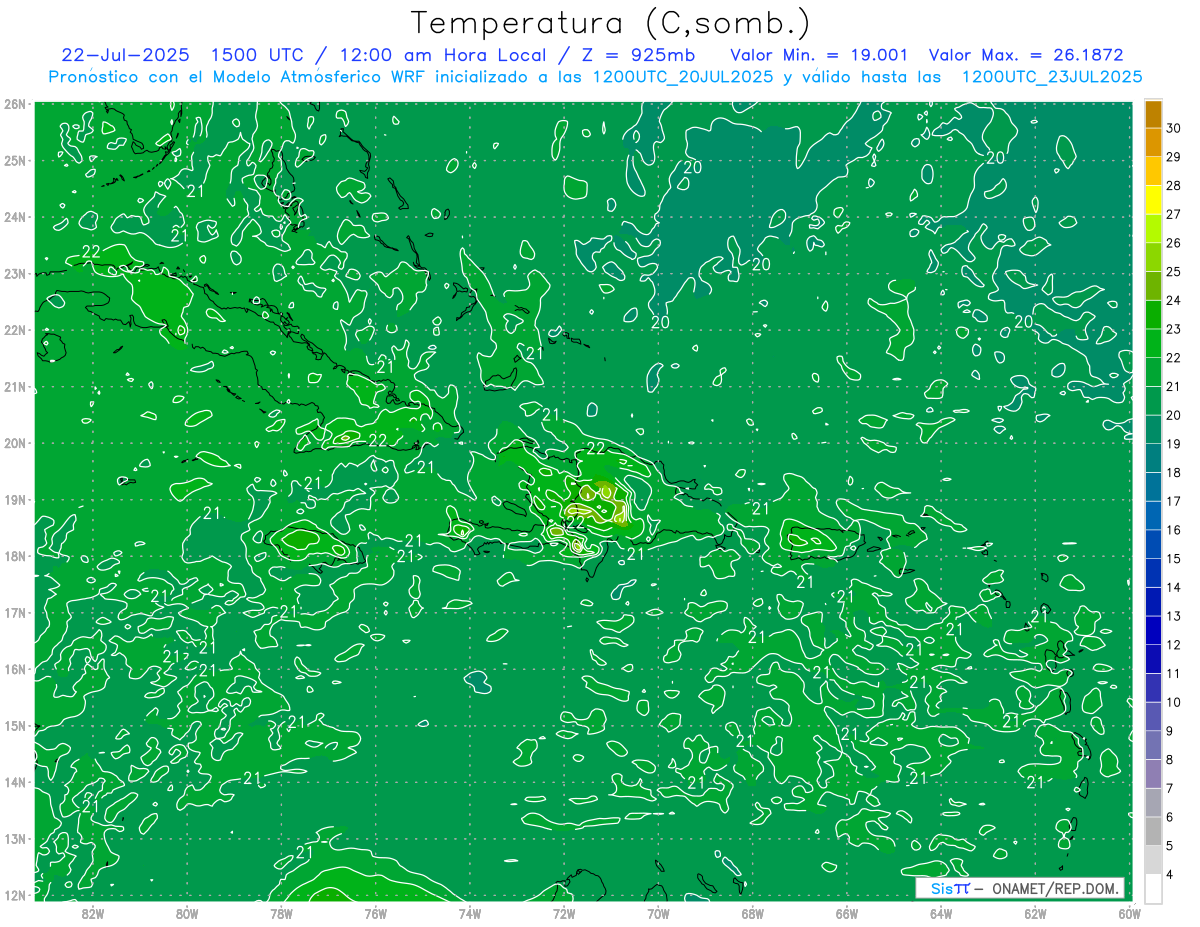
Task: Click the '62W' longitude axis label
Action: pos(1035,913)
